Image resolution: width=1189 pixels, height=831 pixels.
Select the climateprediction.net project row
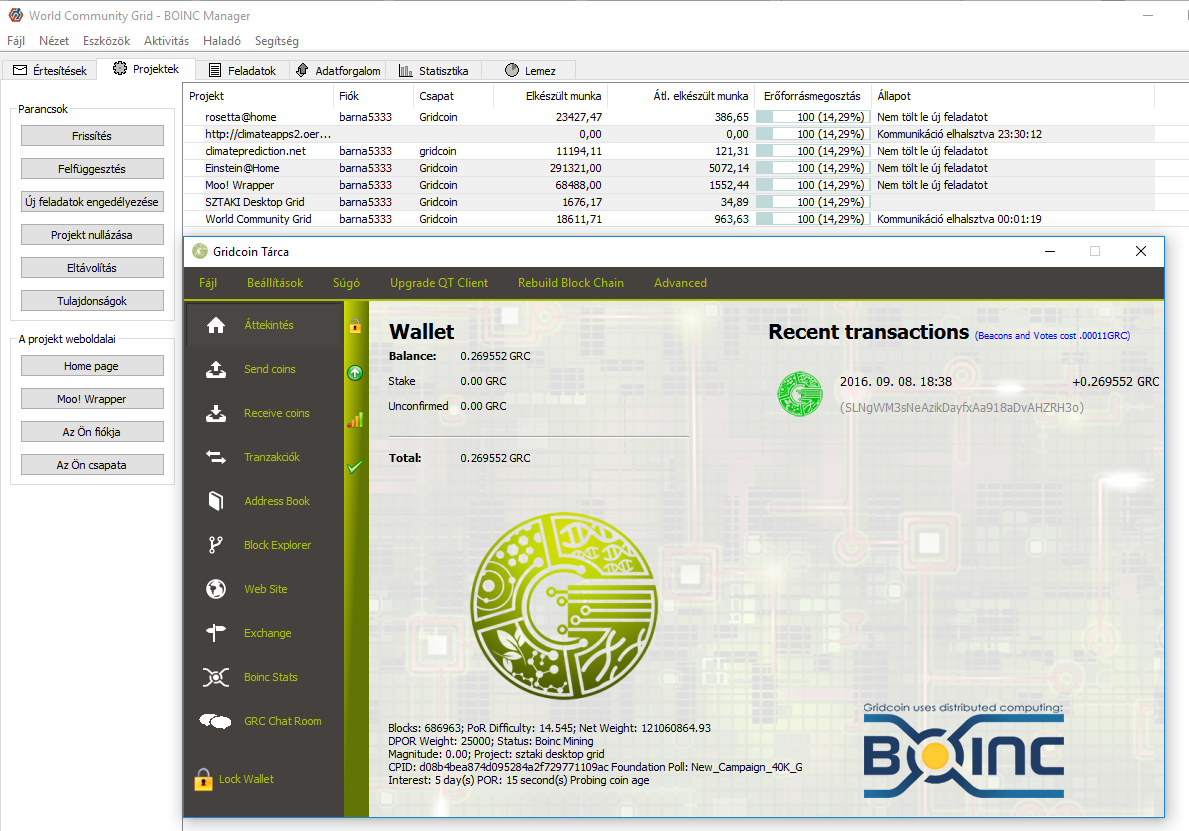tap(669, 151)
